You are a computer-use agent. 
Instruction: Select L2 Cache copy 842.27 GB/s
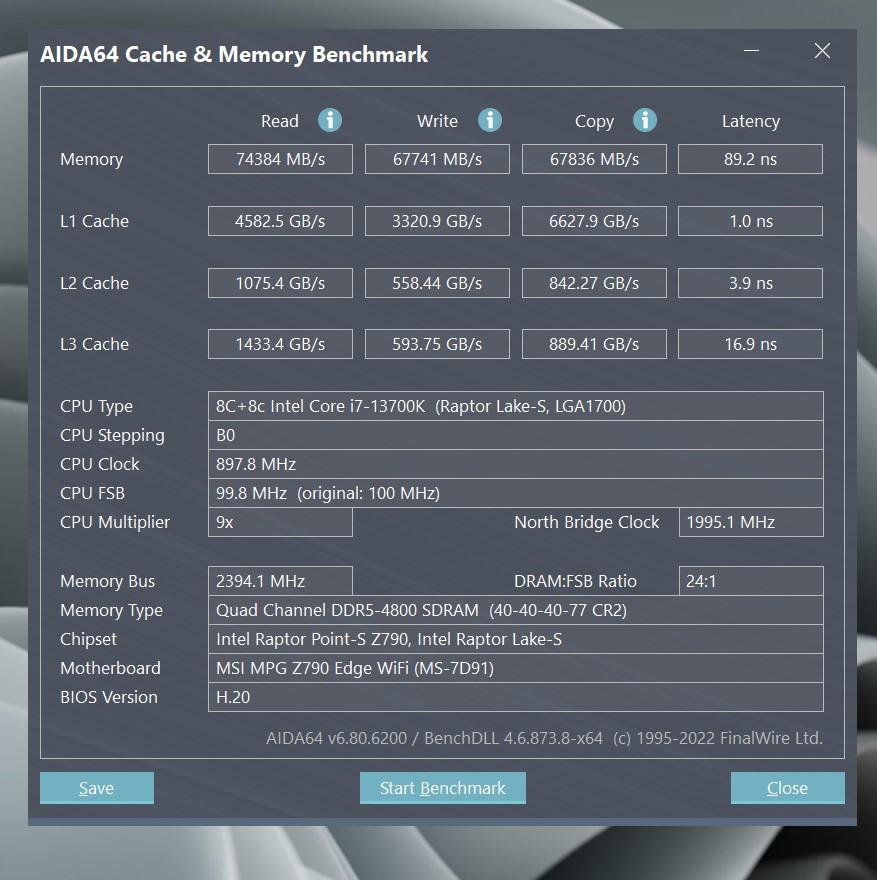point(594,283)
